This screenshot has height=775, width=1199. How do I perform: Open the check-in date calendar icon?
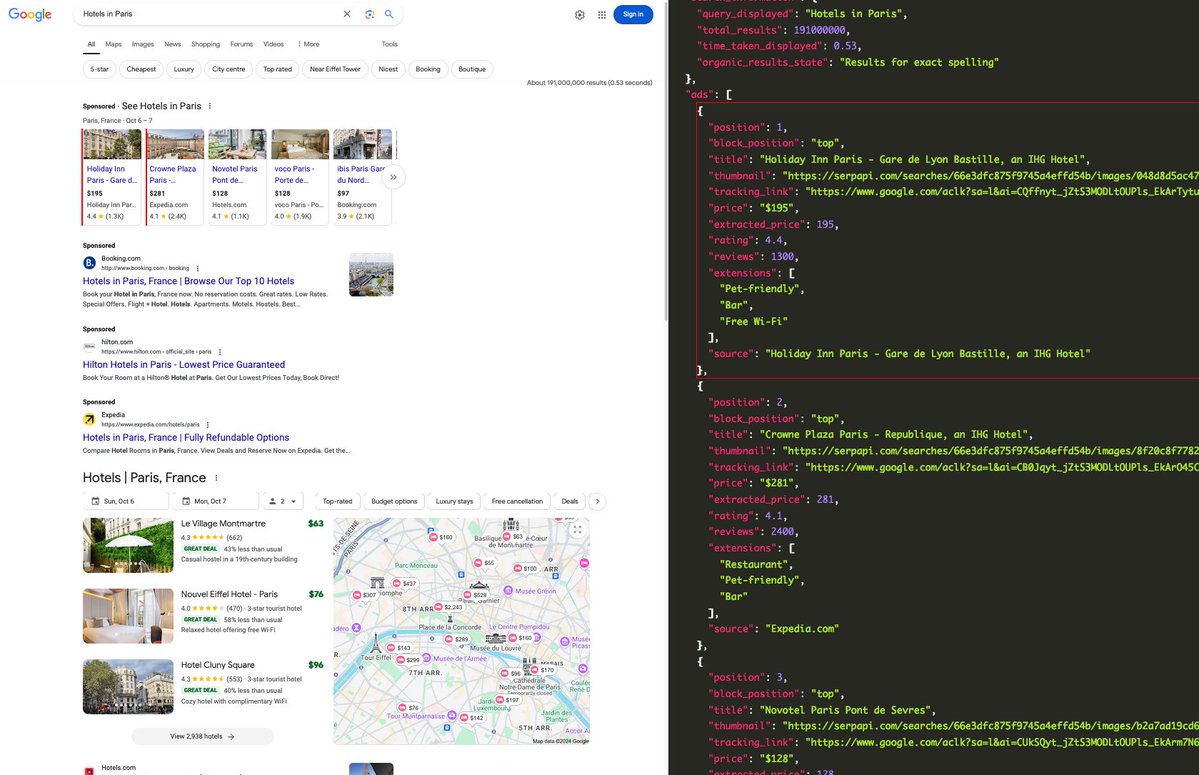pos(95,501)
